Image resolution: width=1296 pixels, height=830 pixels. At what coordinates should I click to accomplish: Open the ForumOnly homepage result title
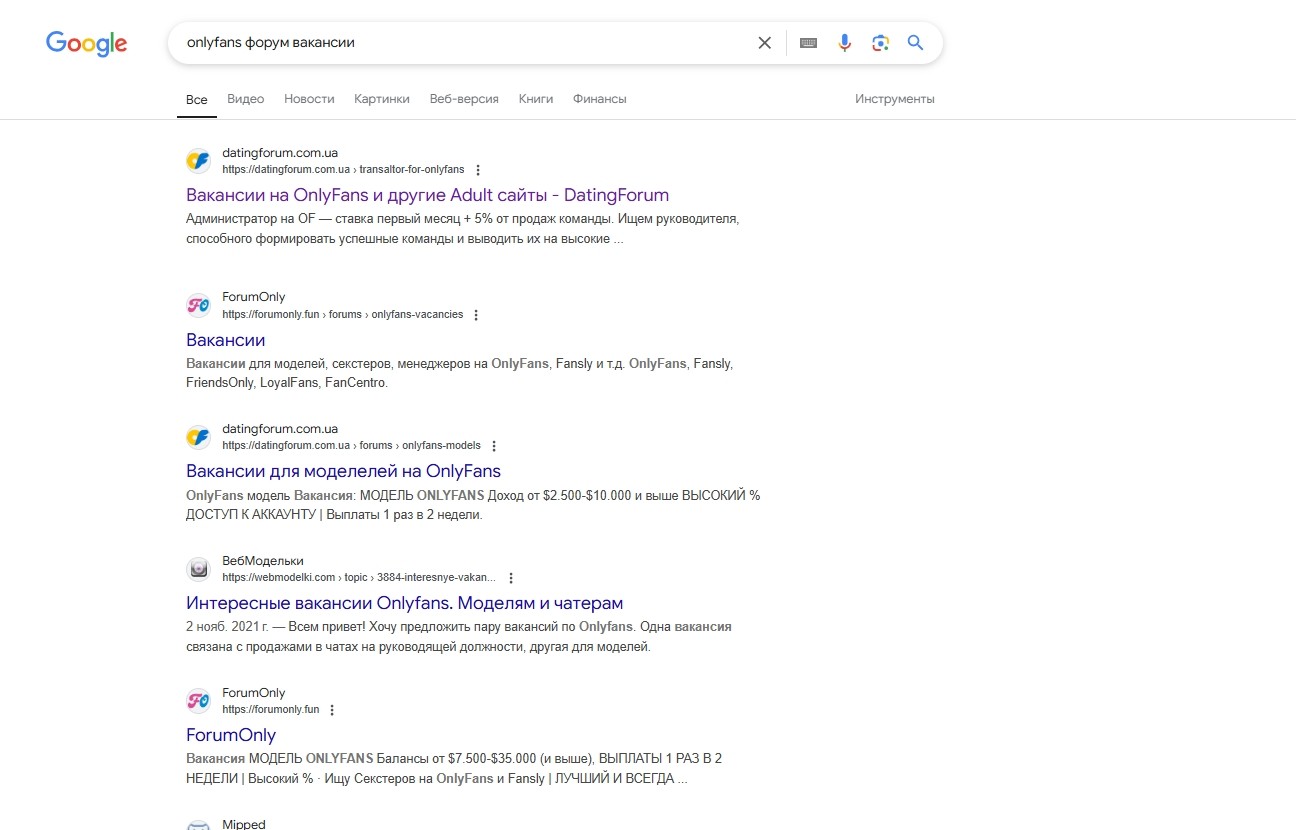pyautogui.click(x=231, y=735)
